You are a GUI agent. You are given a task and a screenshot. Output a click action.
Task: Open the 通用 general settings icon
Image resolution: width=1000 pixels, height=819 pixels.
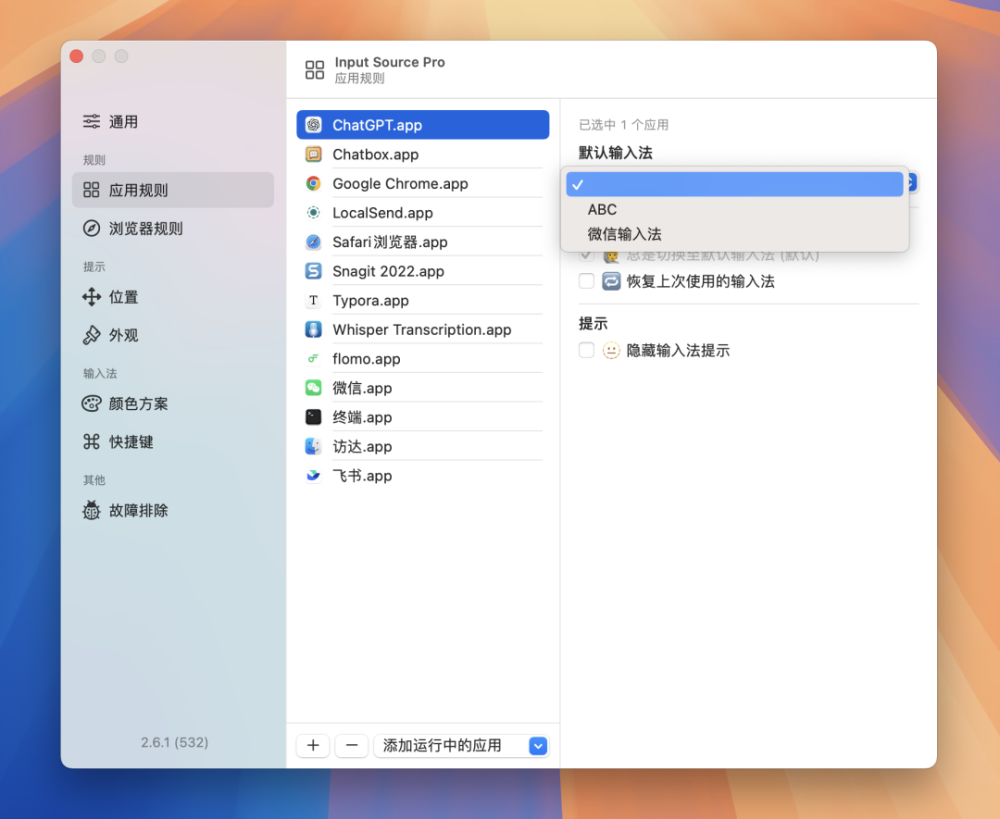point(91,121)
